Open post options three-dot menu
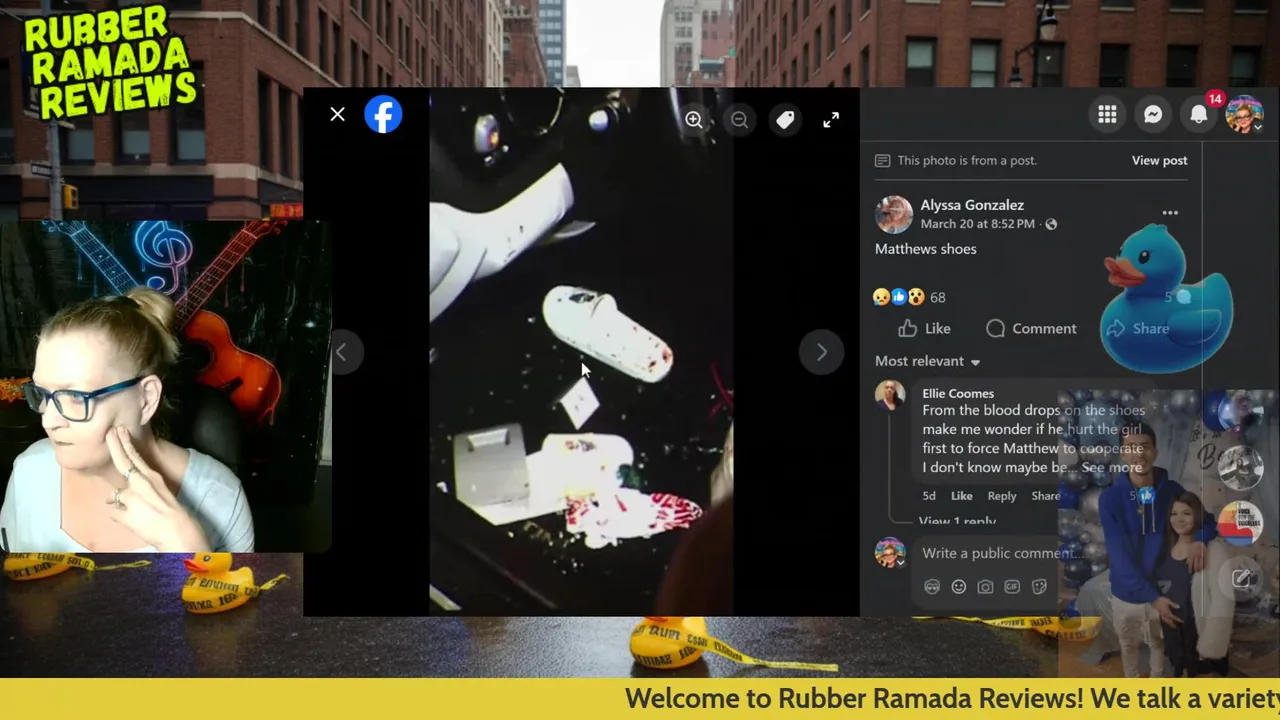This screenshot has height=720, width=1280. click(x=1170, y=213)
